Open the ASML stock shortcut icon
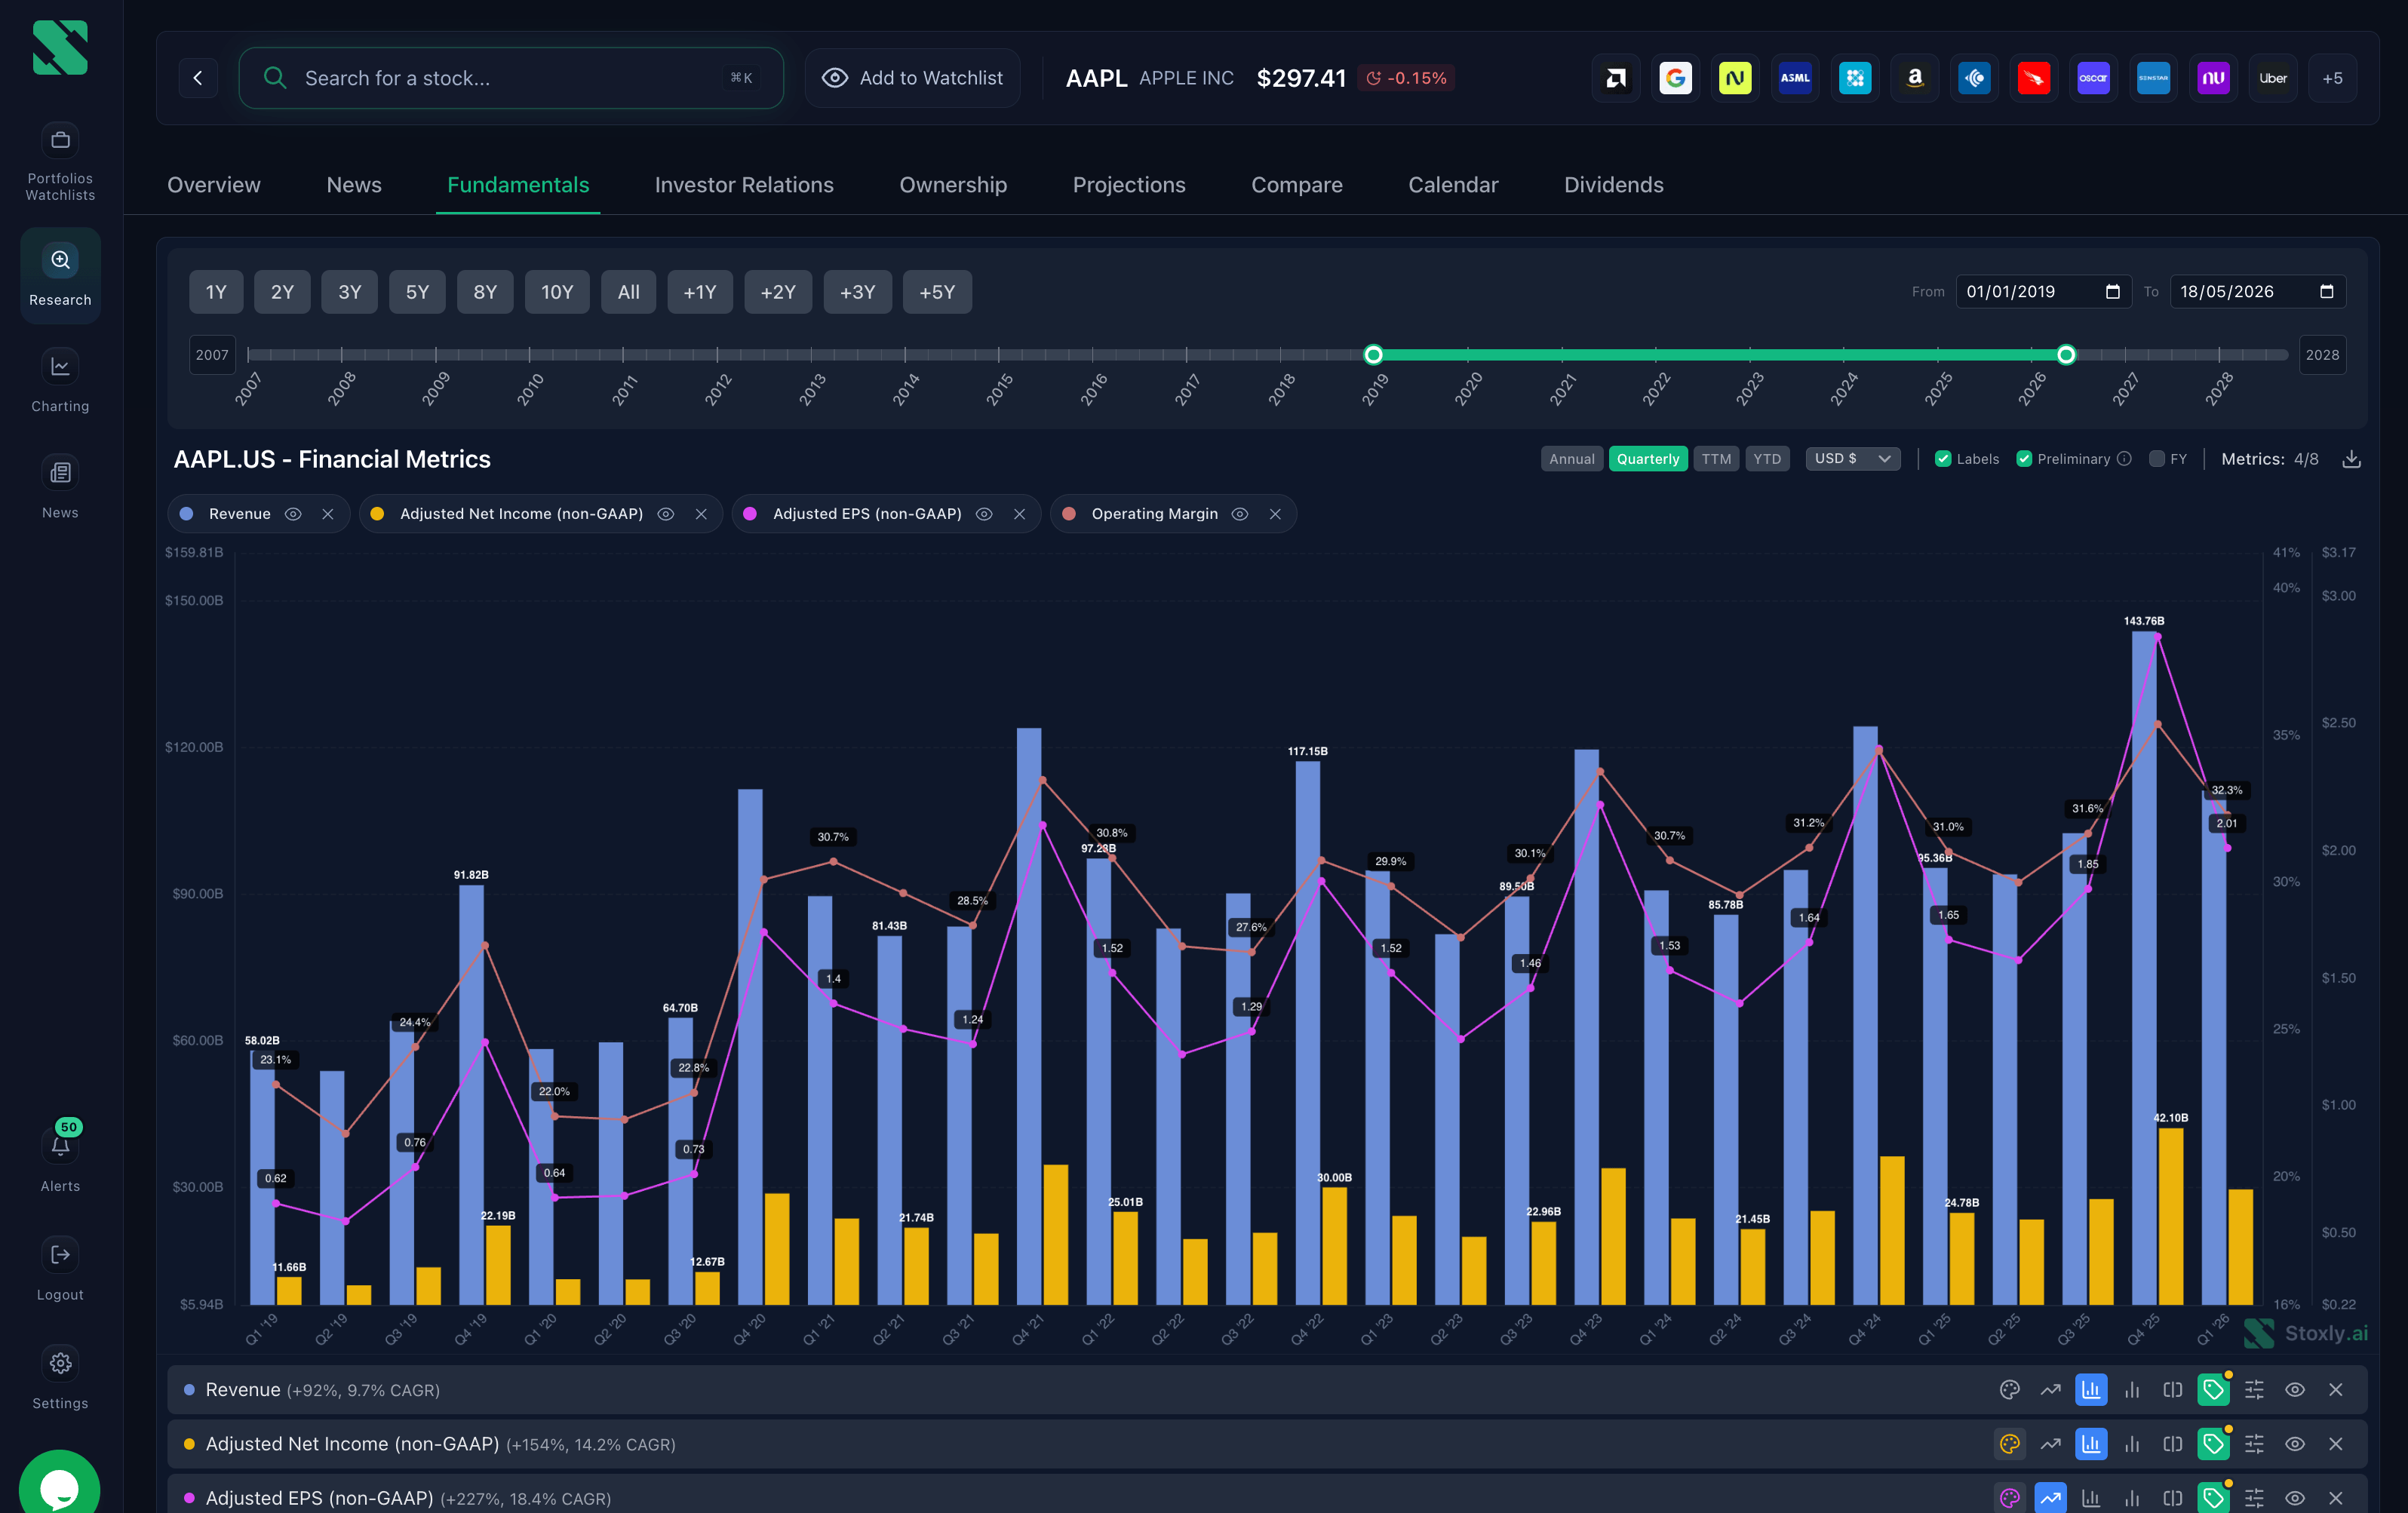 pyautogui.click(x=1795, y=78)
